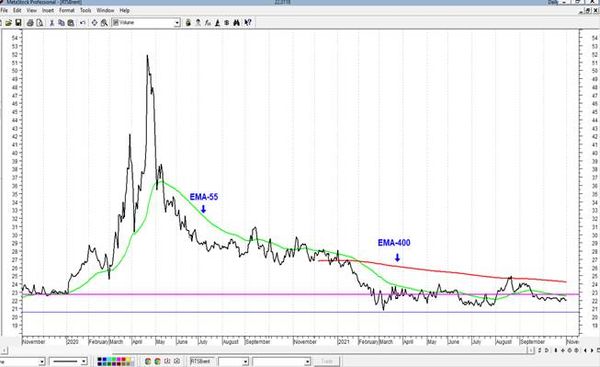Screen dimensions: 600x367
Task: Click the EMA-55 chart label
Action: [204, 197]
